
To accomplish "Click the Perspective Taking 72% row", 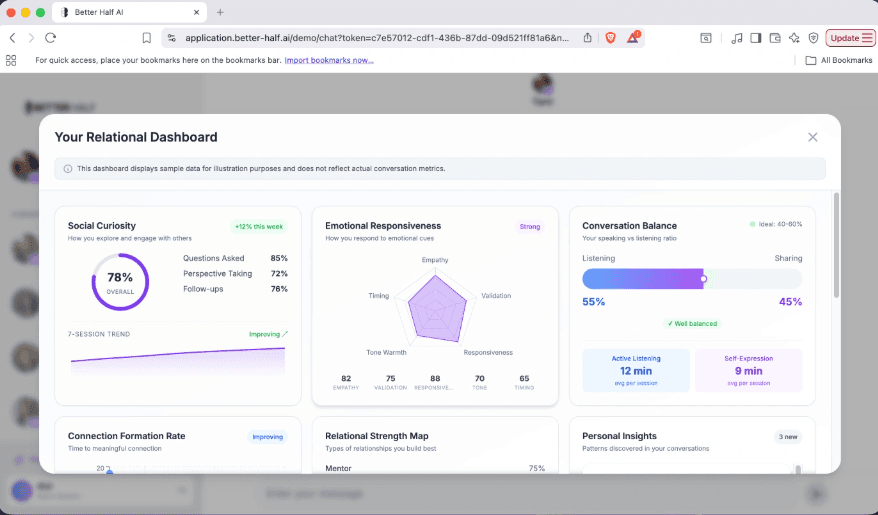I will (235, 274).
